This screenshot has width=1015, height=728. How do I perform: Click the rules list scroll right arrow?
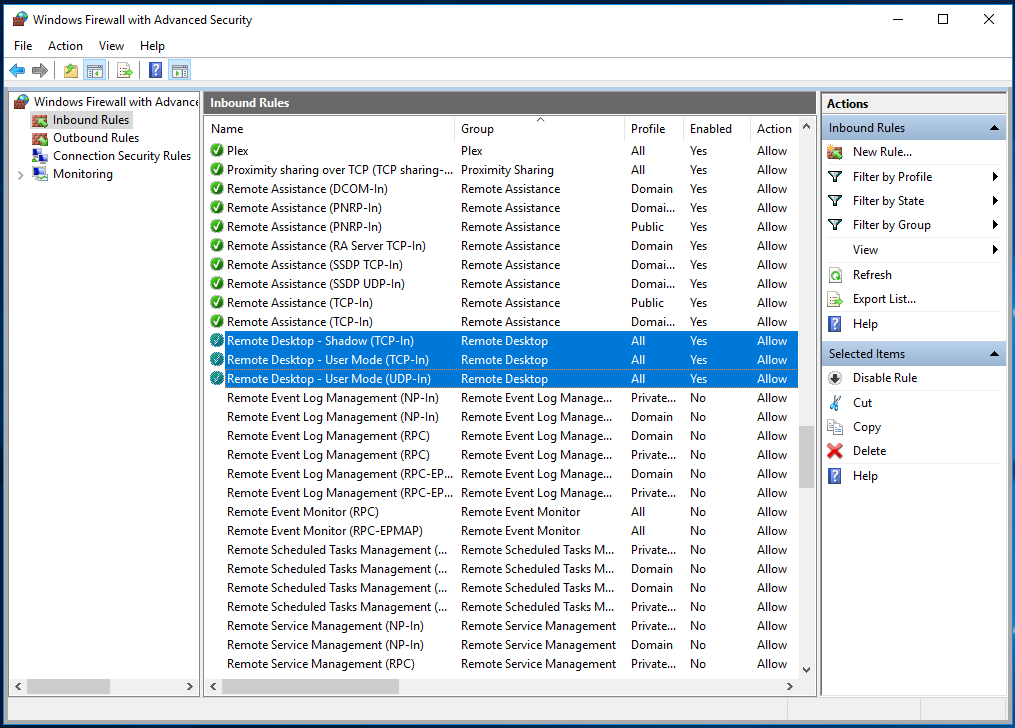(790, 687)
